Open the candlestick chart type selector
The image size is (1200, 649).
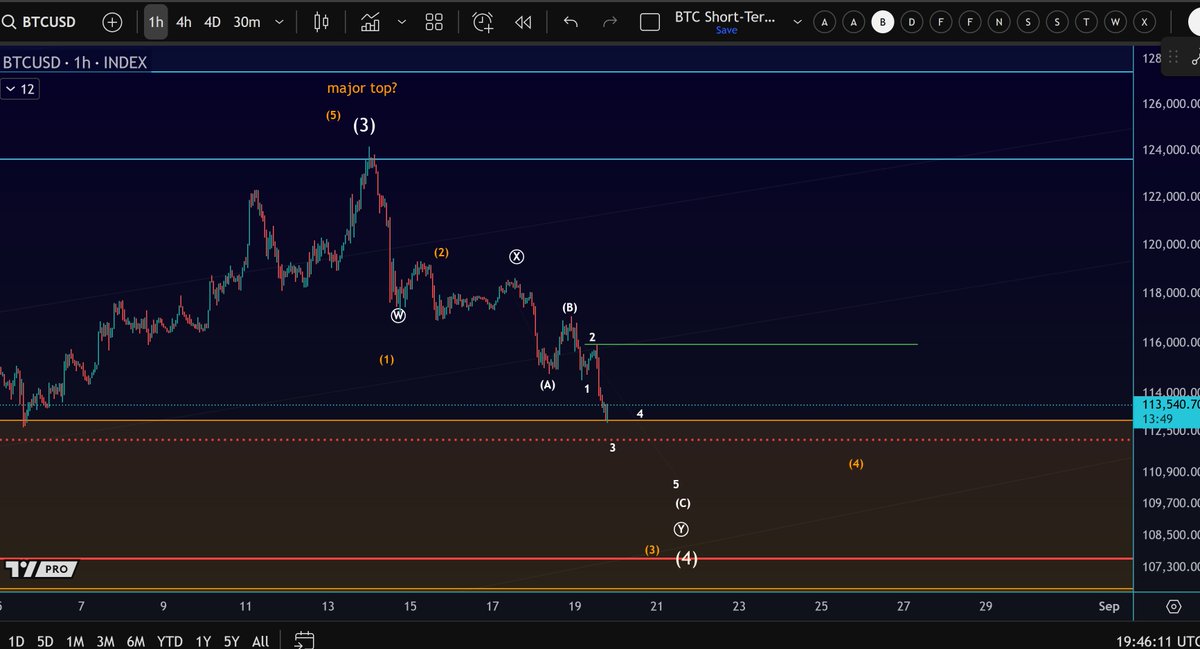(x=321, y=21)
